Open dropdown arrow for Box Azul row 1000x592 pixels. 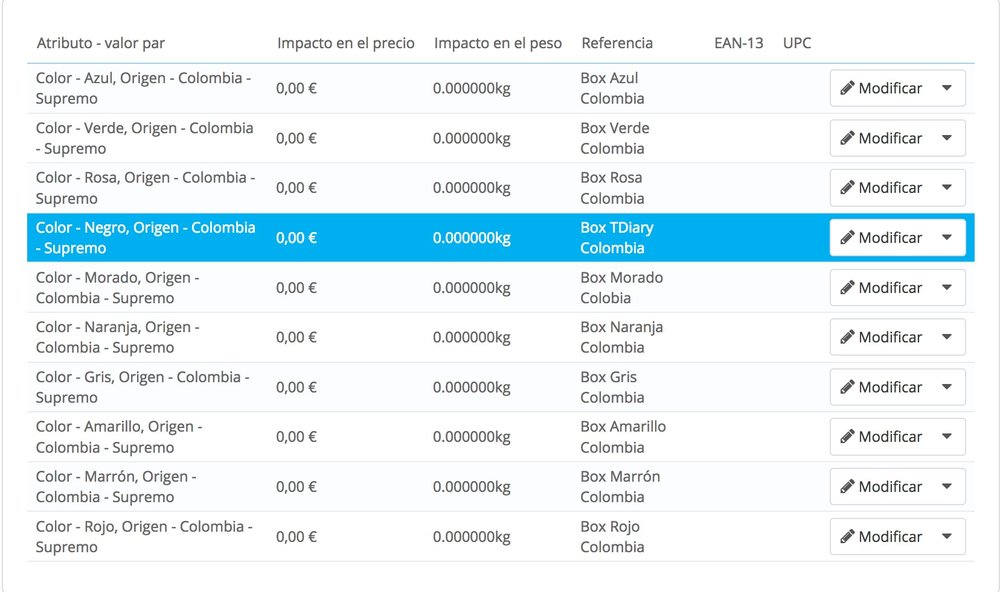947,88
